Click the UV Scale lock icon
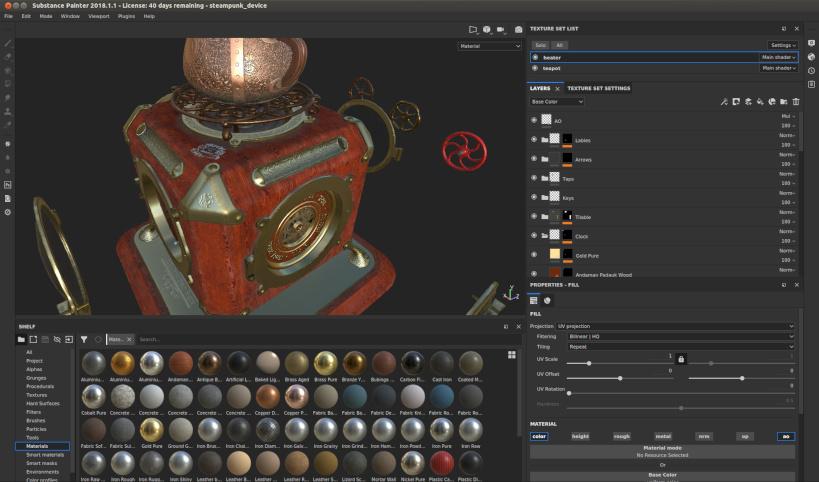Viewport: 819px width, 482px height. click(681, 359)
